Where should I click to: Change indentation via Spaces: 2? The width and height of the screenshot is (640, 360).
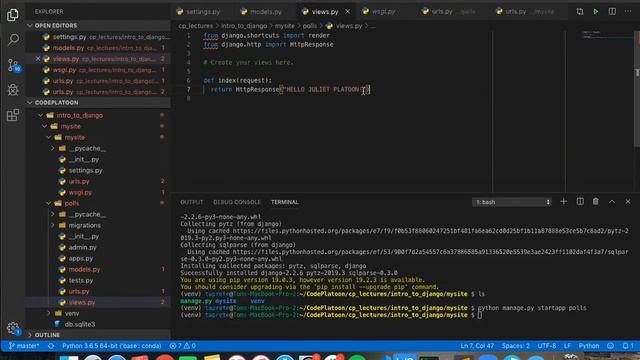coord(516,346)
